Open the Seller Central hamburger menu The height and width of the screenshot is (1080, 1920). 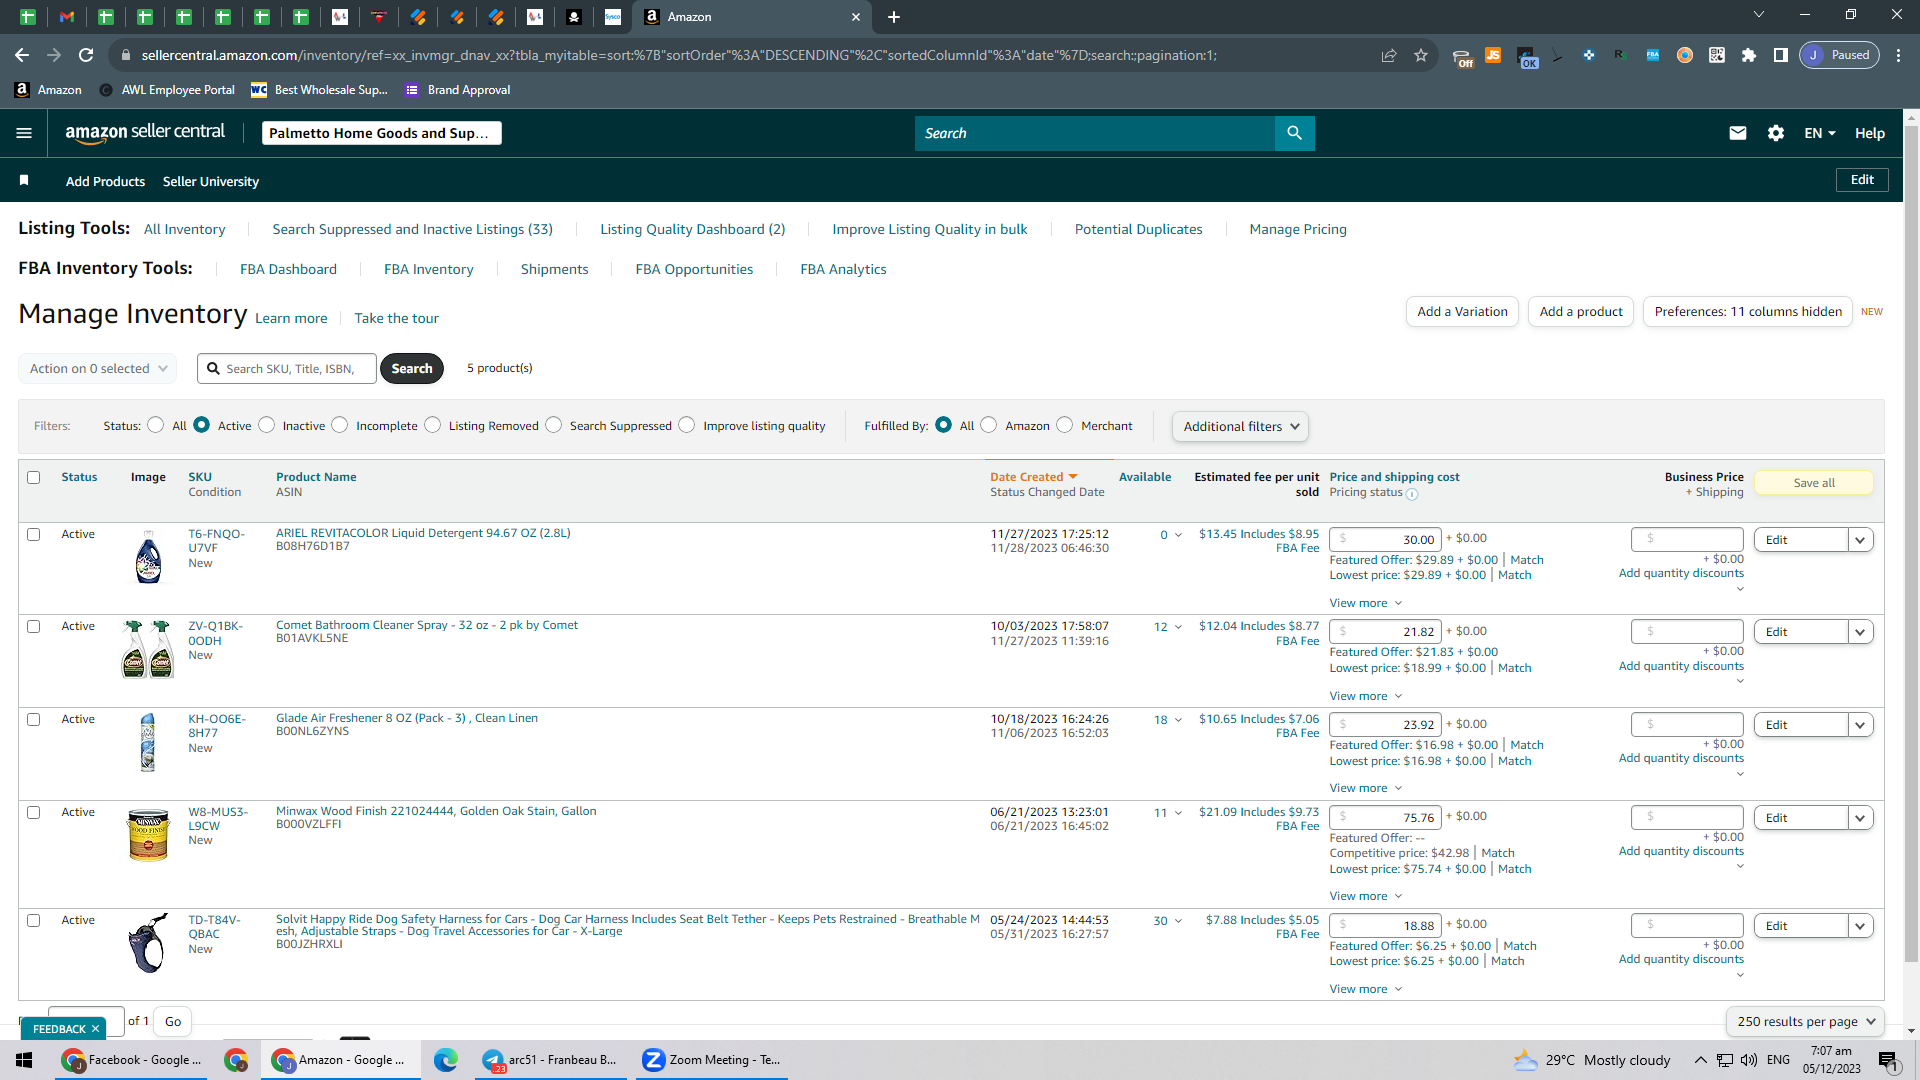tap(24, 133)
